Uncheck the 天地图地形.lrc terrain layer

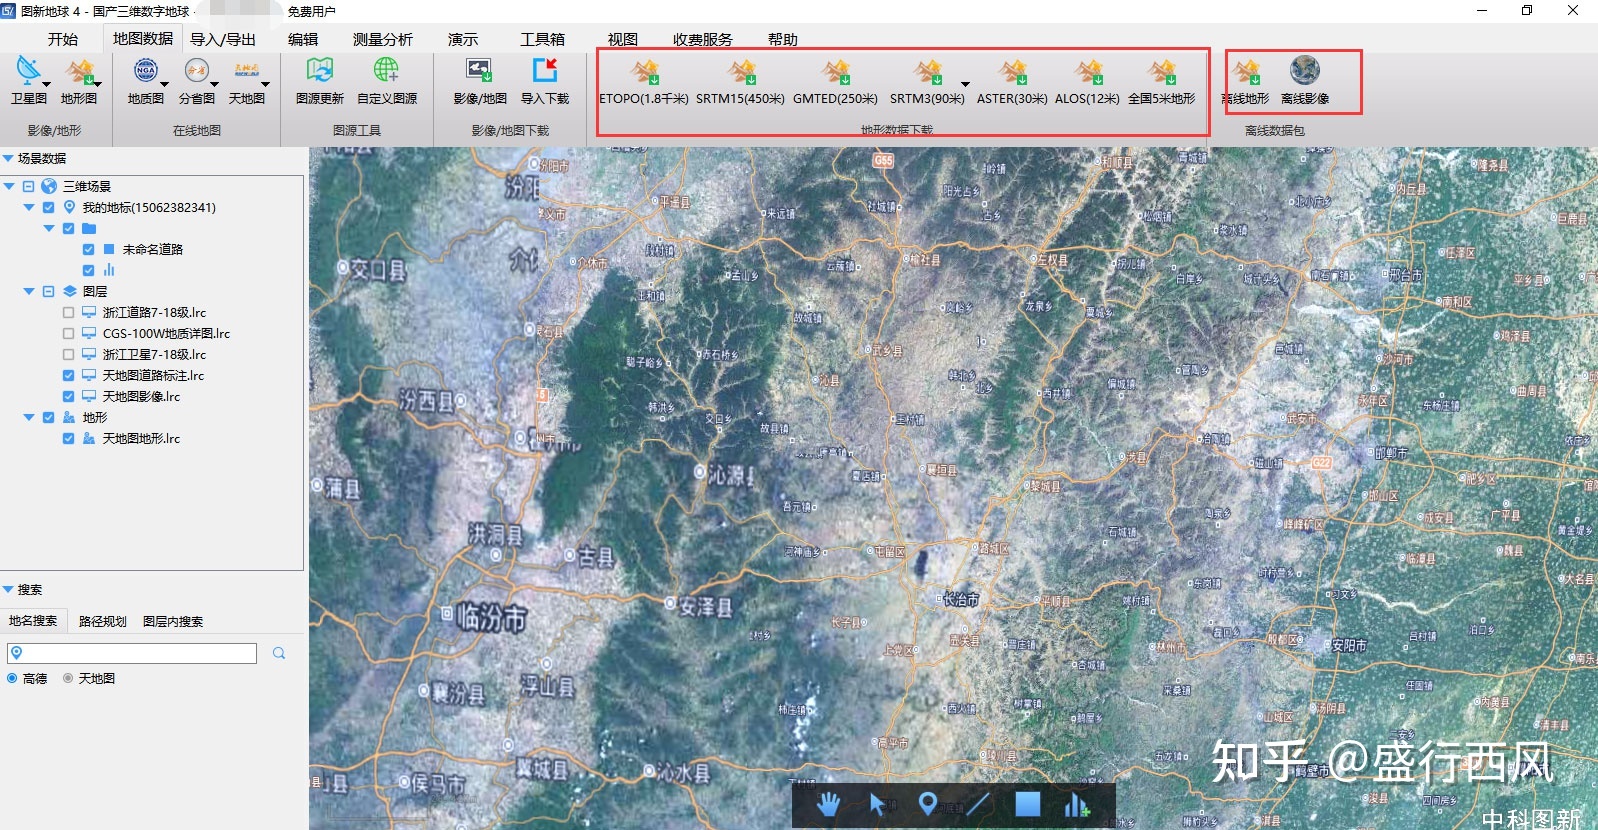click(x=68, y=439)
